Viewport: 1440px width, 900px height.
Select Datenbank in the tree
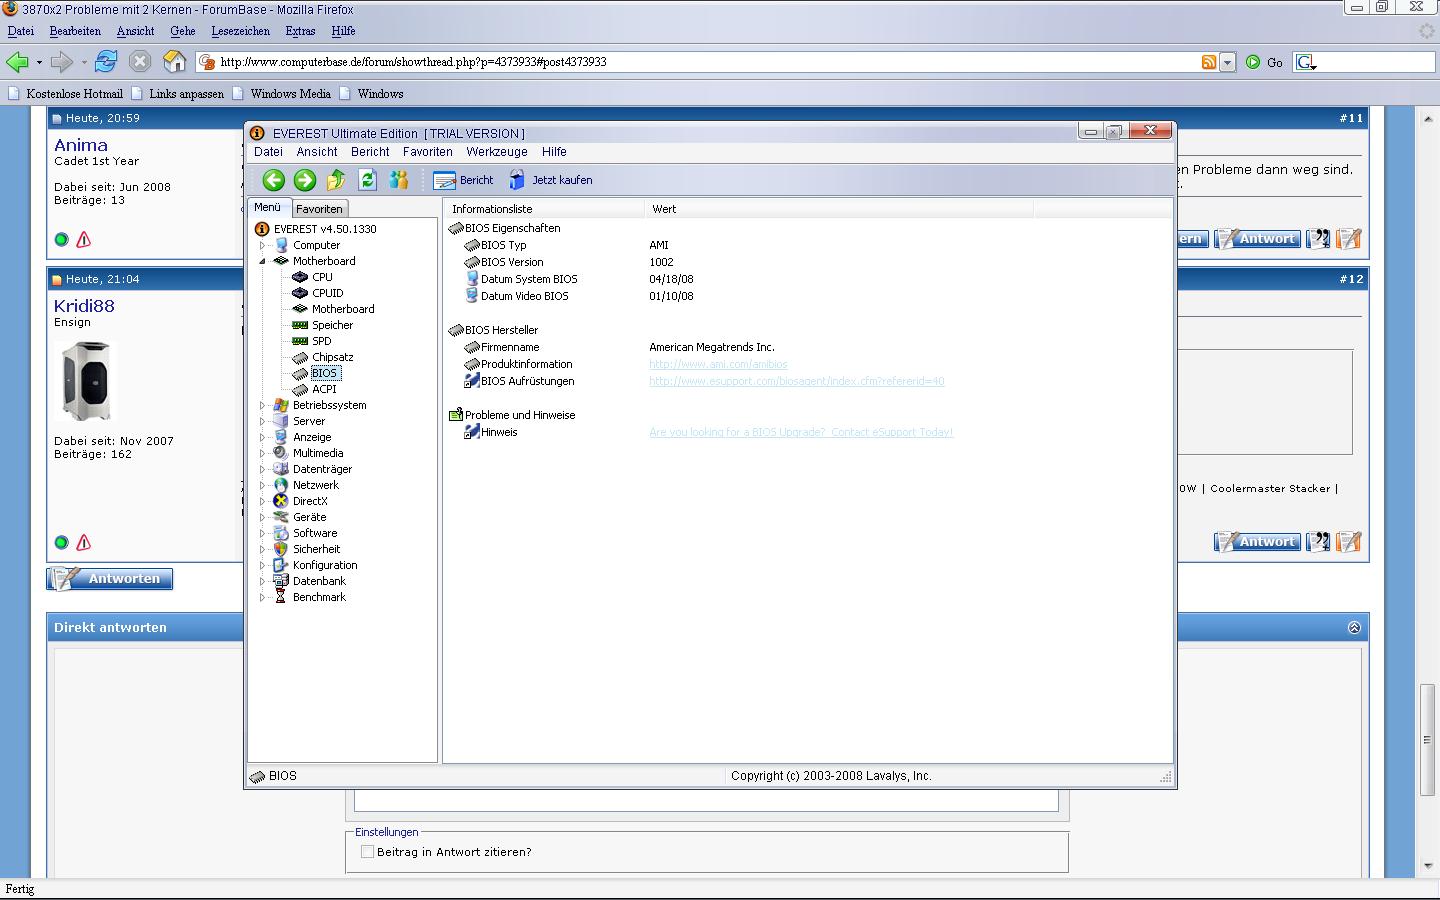319,581
